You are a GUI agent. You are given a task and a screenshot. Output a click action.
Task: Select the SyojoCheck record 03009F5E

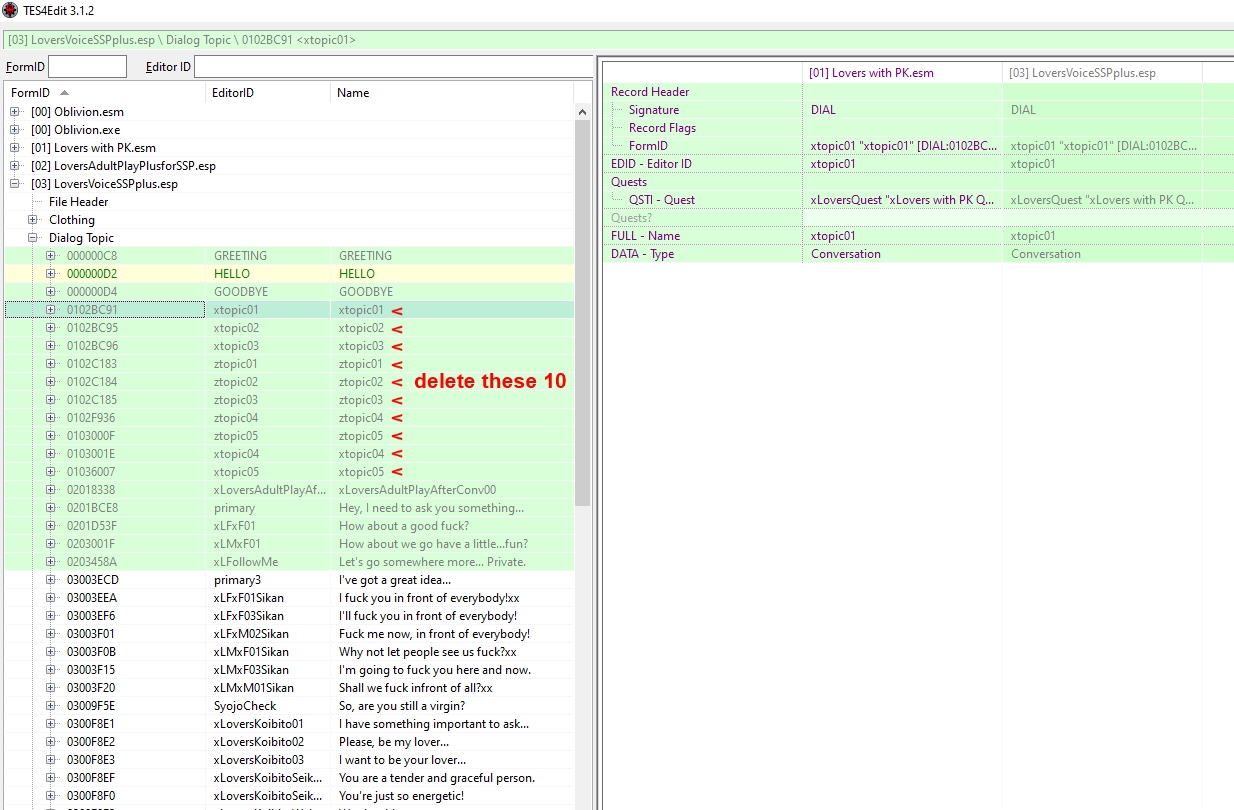(289, 706)
